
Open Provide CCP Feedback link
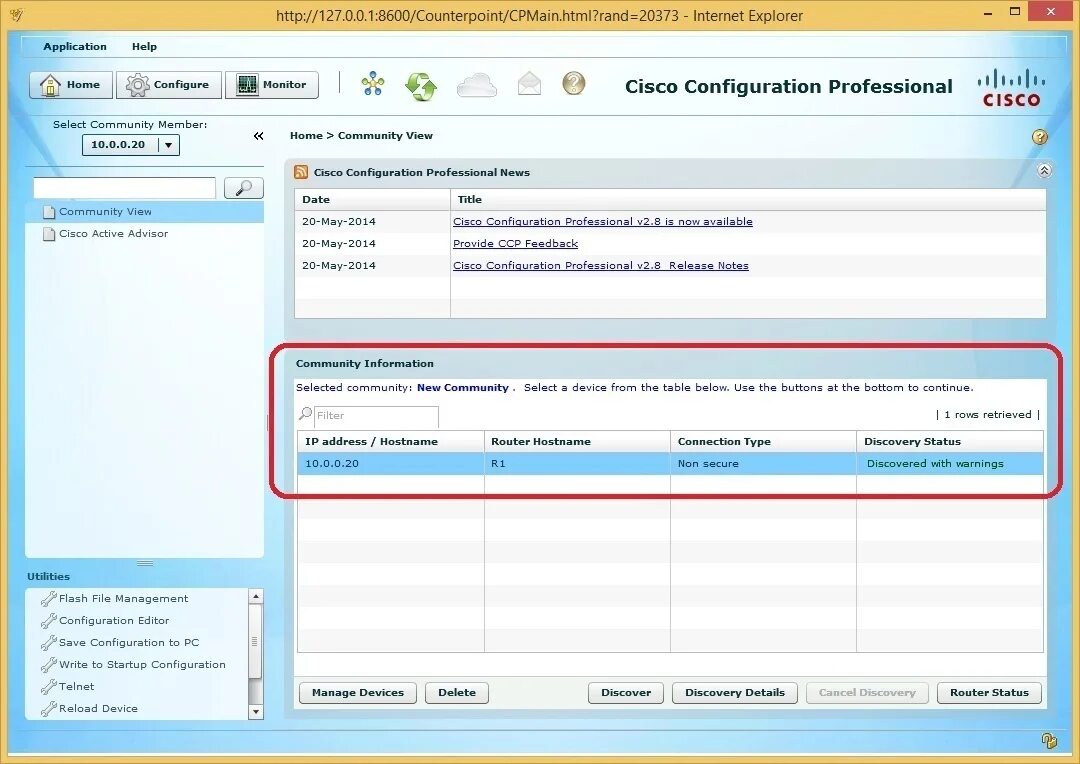pyautogui.click(x=515, y=243)
